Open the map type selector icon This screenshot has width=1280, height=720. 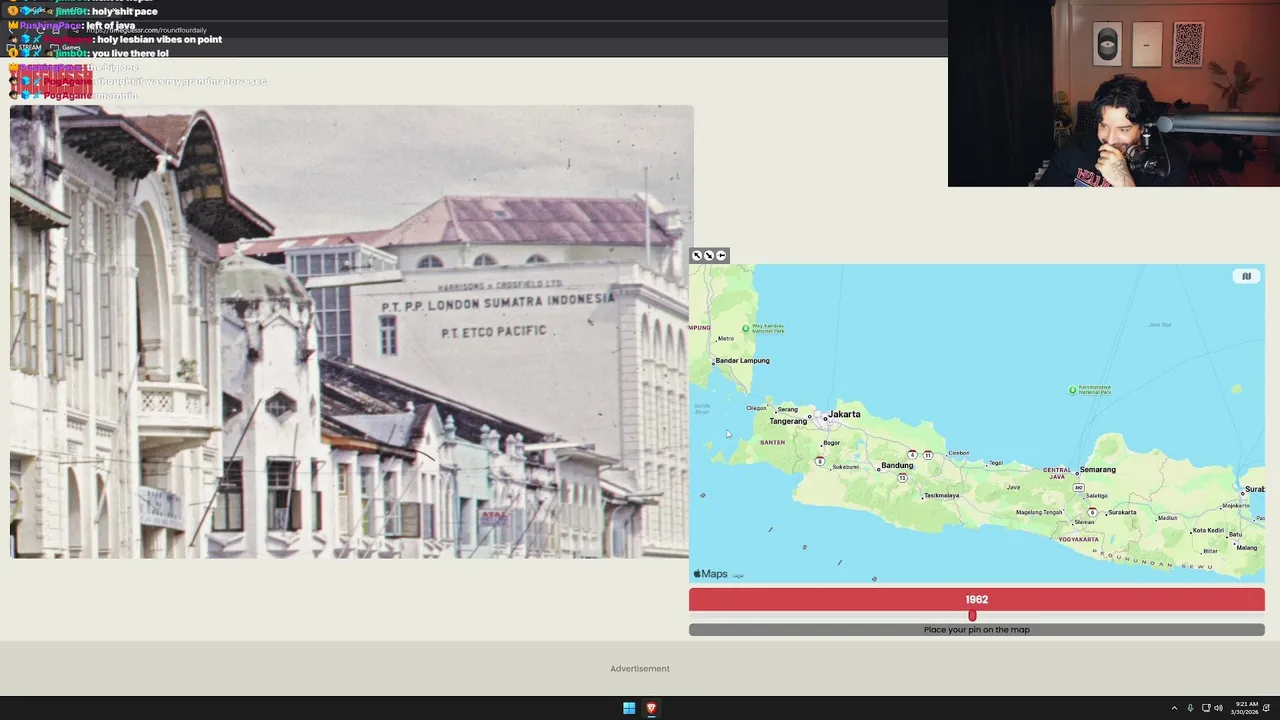[x=1246, y=276]
